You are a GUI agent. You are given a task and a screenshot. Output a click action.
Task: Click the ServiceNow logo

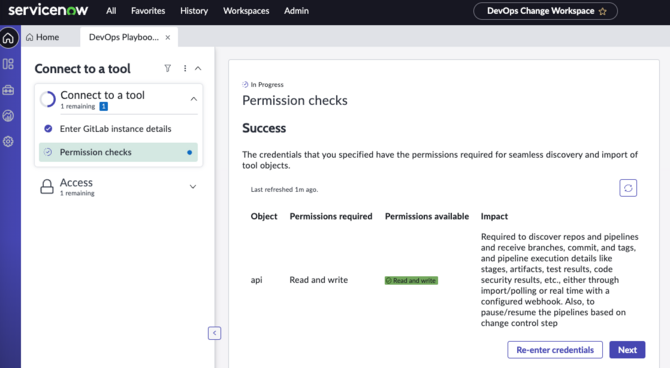click(x=48, y=10)
